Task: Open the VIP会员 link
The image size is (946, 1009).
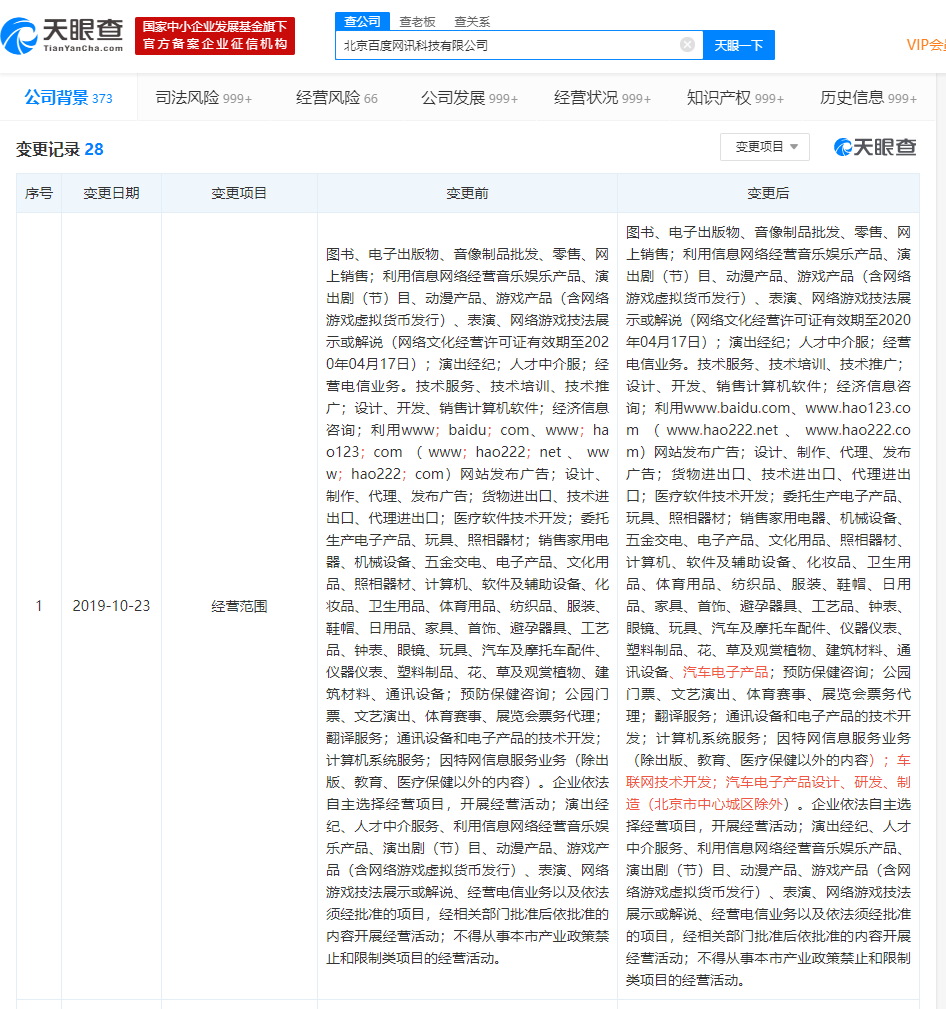Action: click(x=930, y=45)
